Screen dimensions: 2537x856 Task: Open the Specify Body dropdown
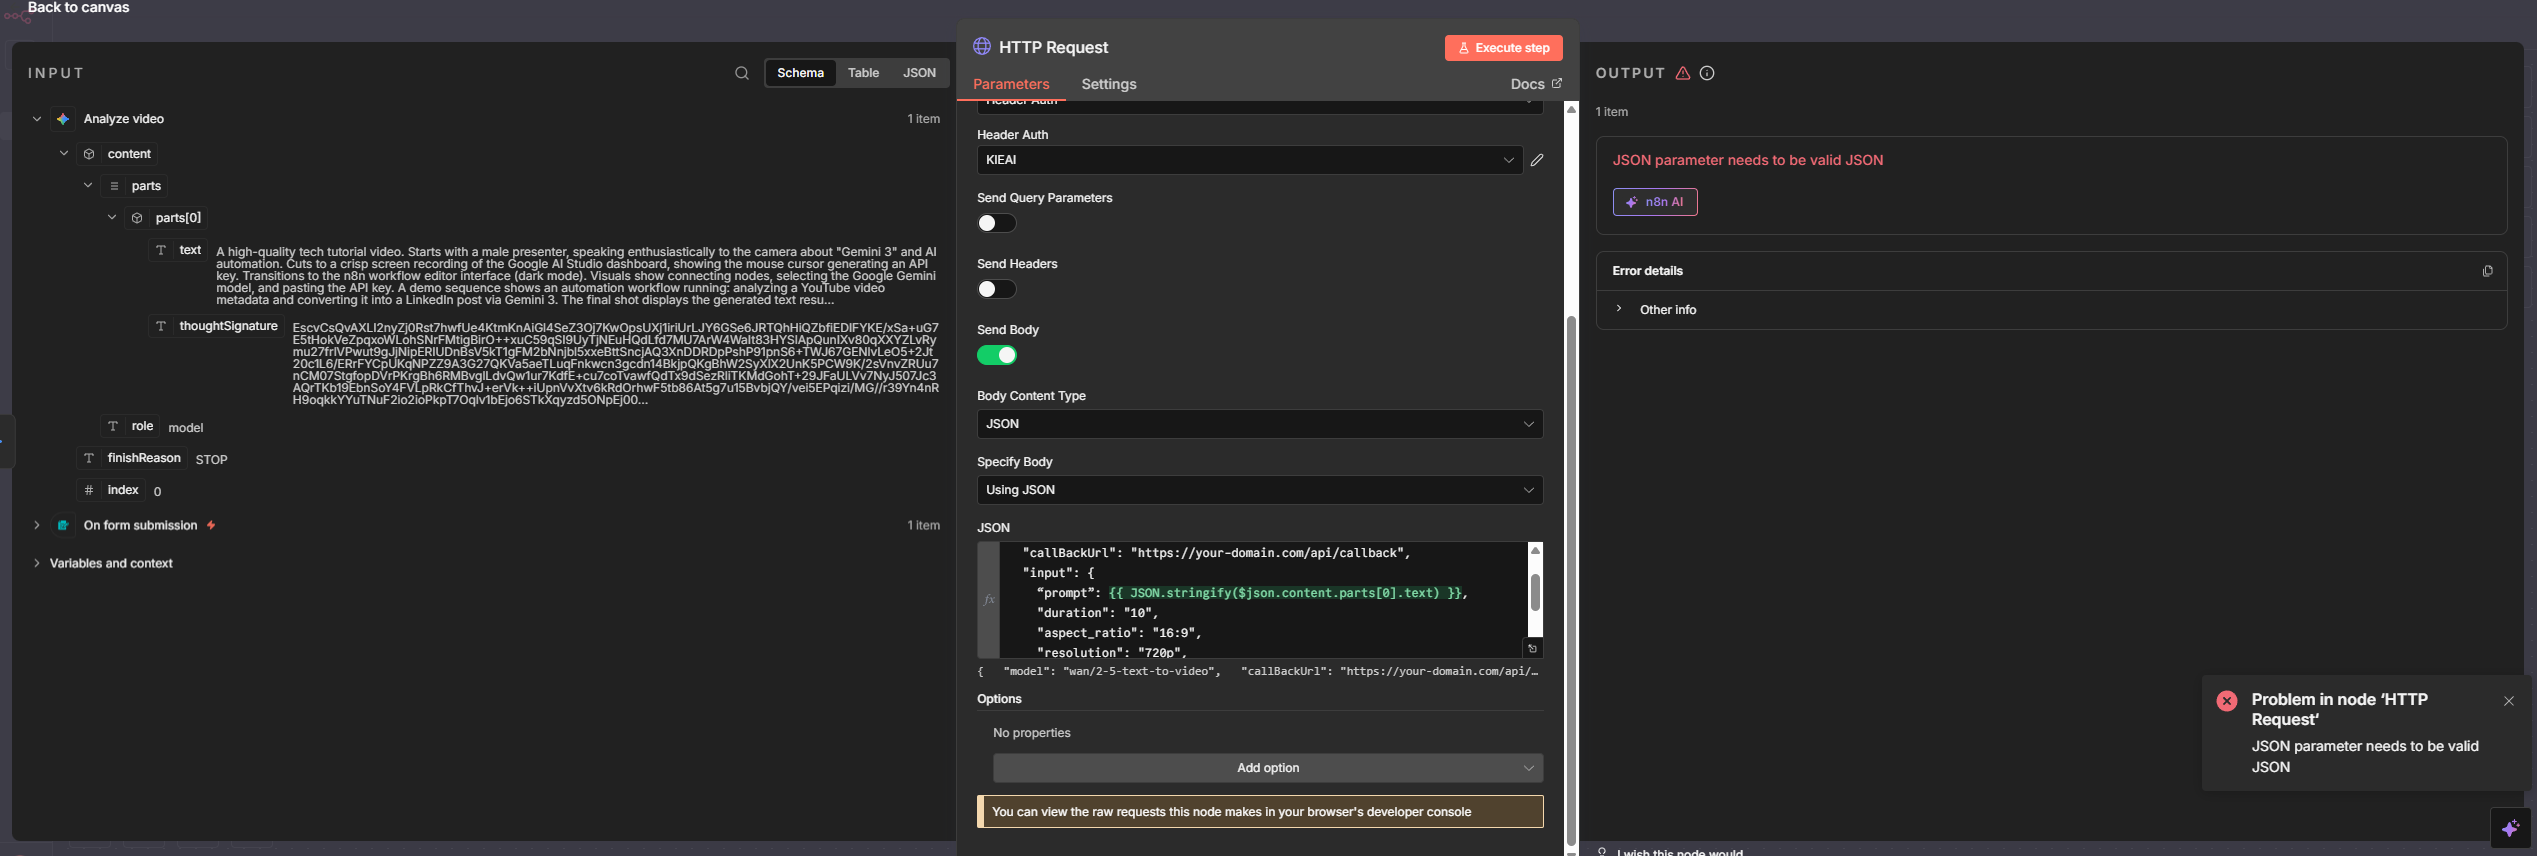(1259, 490)
